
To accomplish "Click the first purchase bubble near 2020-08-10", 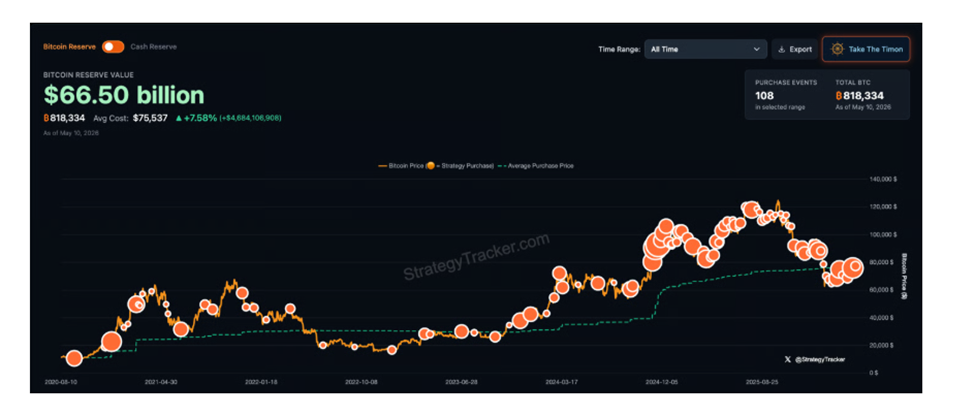I will click(74, 358).
